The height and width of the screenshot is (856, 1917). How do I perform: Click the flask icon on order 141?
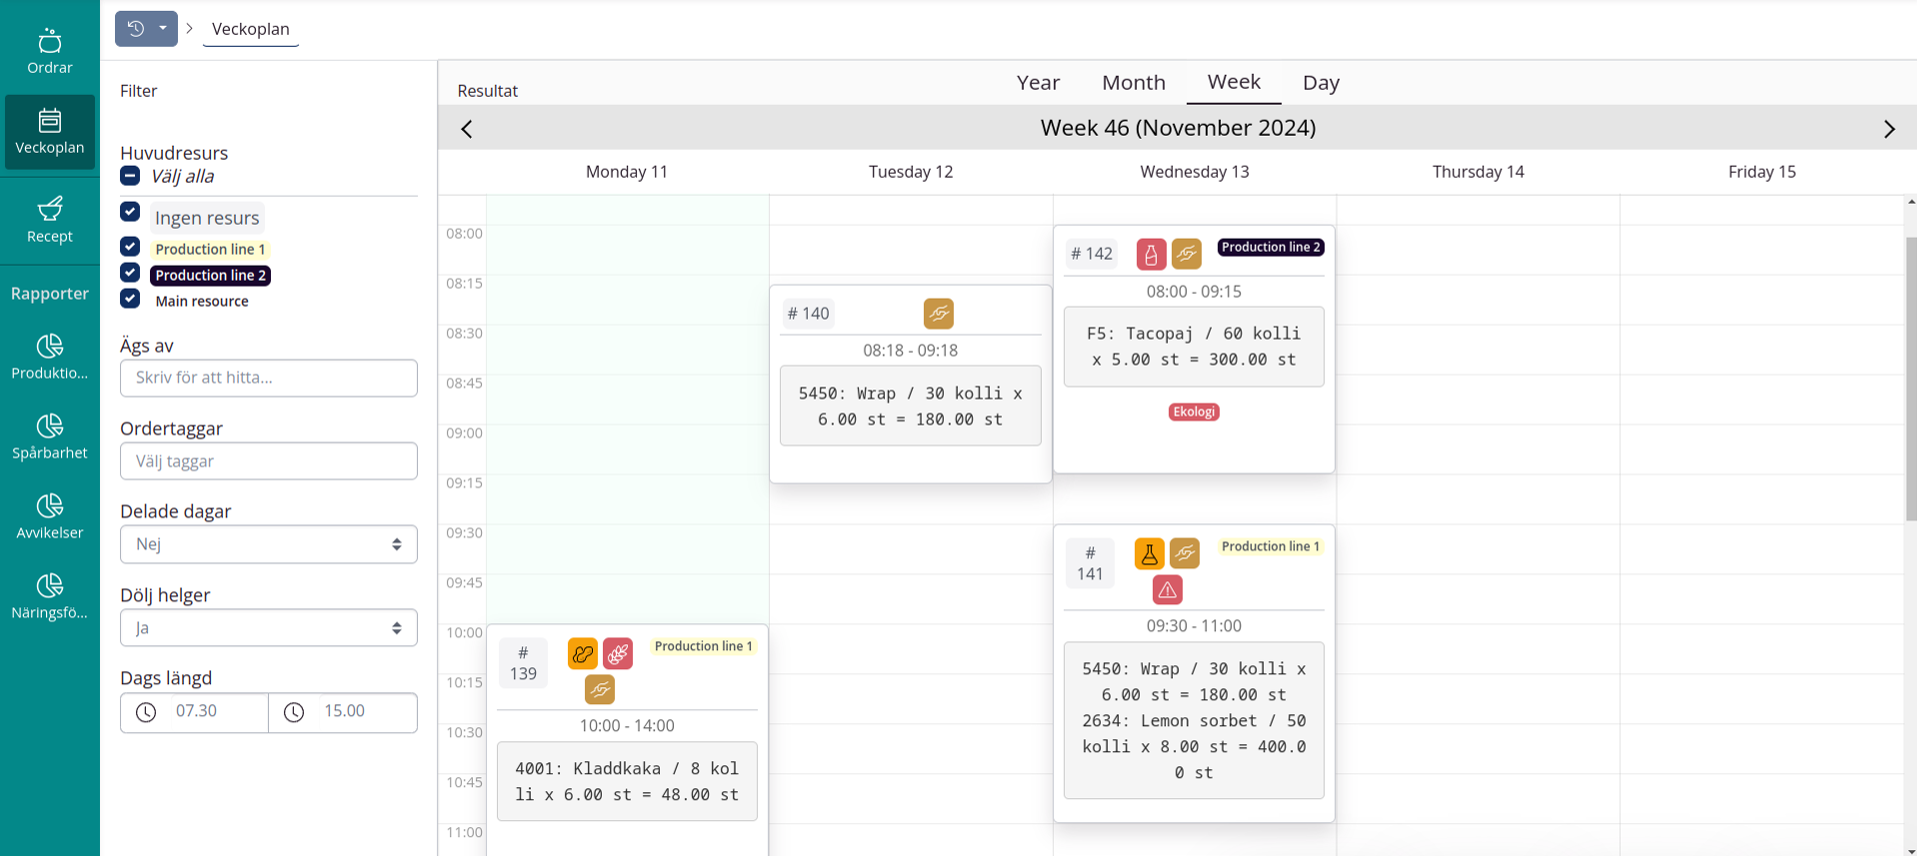1149,553
